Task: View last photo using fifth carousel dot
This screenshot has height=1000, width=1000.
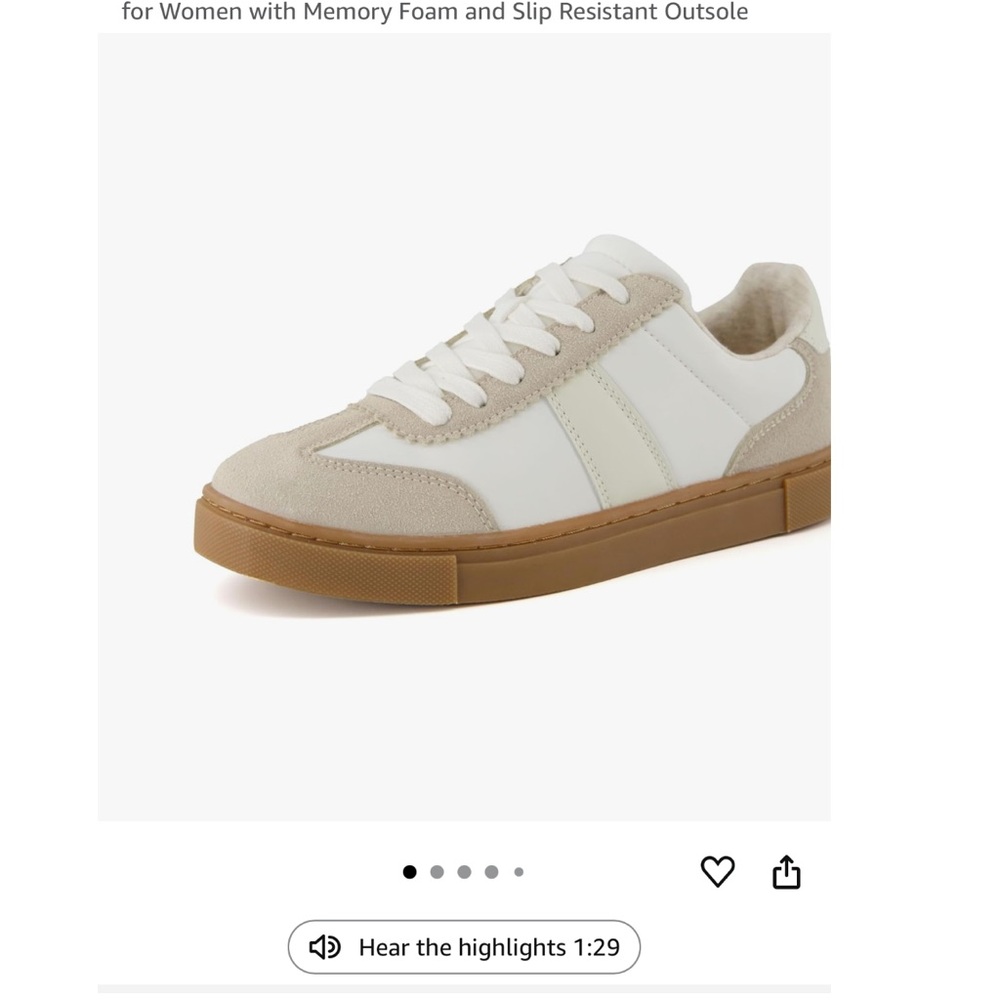Action: coord(518,870)
